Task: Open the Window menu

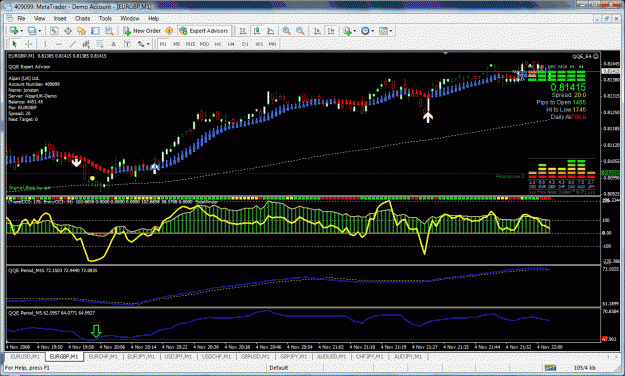Action: (130, 18)
